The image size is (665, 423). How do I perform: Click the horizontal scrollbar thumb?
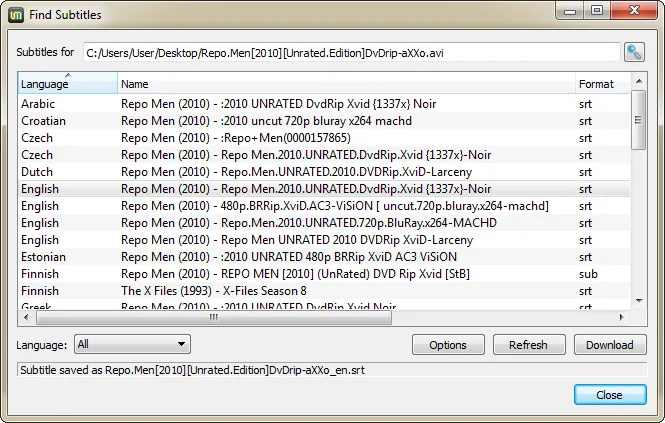(x=214, y=317)
